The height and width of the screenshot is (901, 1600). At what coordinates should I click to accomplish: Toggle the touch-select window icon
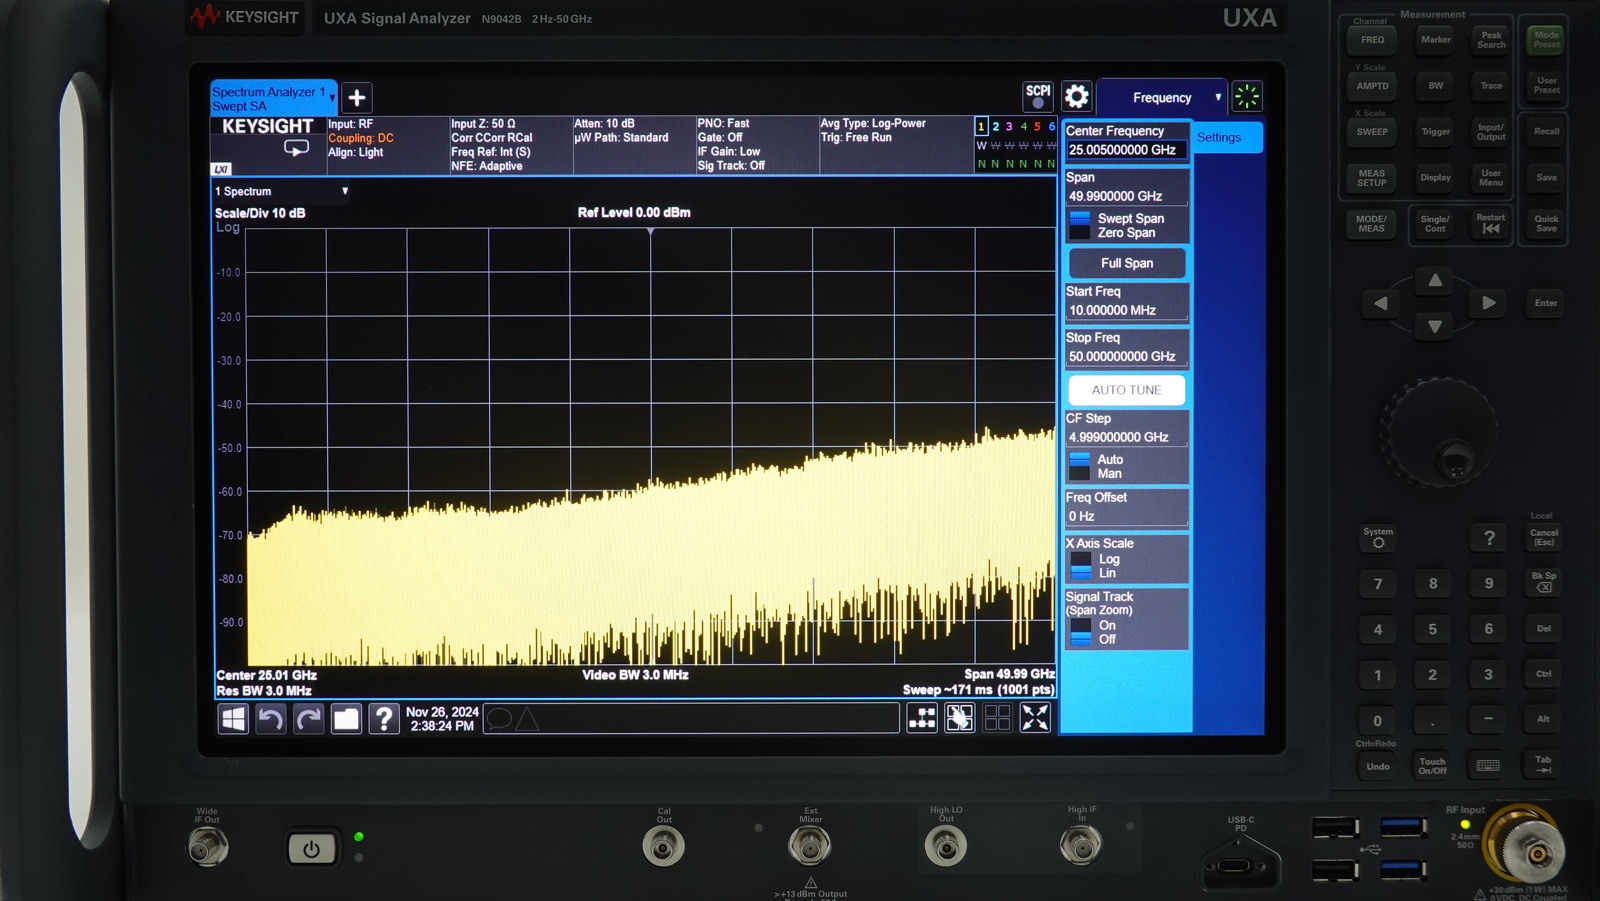click(x=960, y=717)
